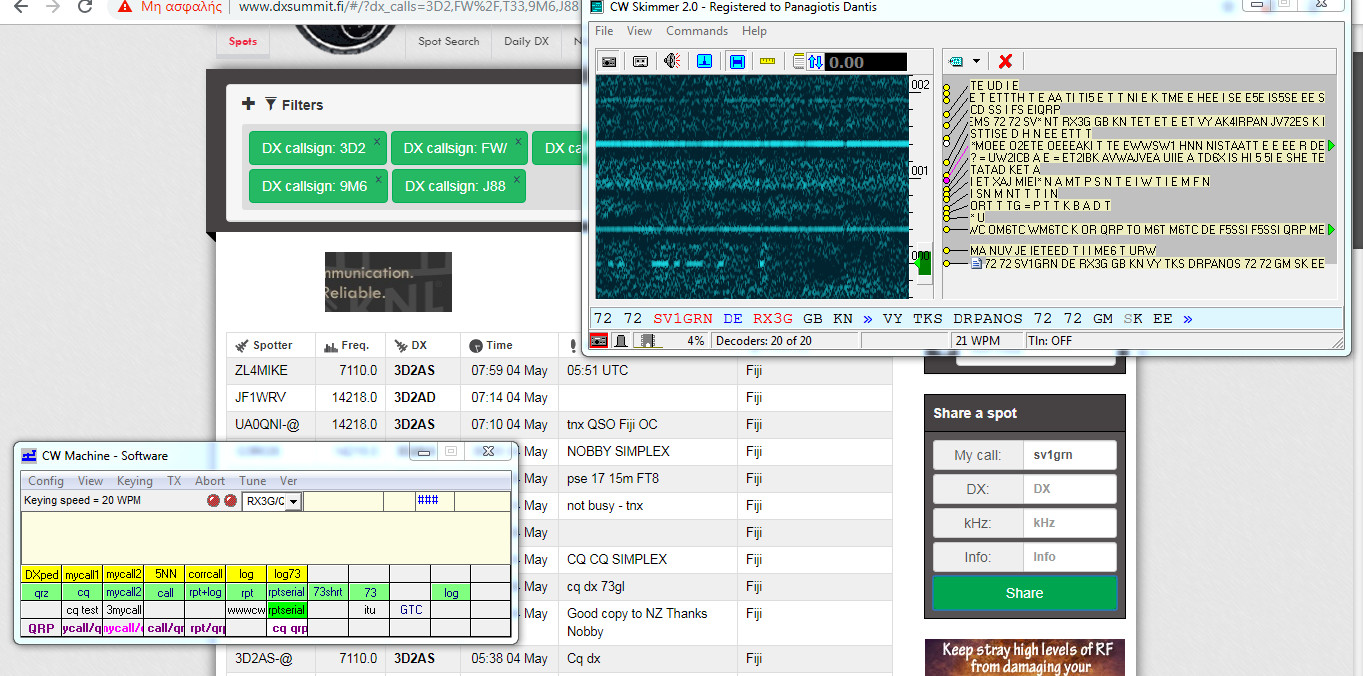The image size is (1363, 676).
Task: Click the blue save session icon
Action: pyautogui.click(x=736, y=61)
